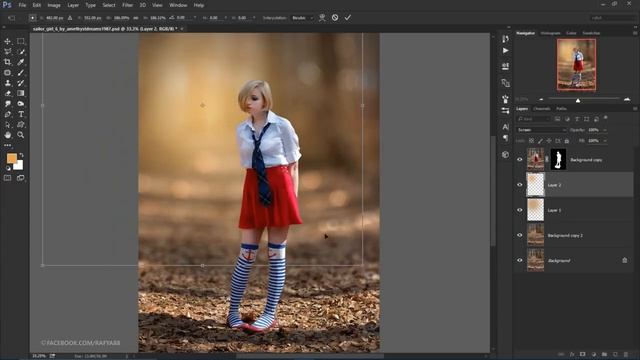Open the Filter menu

click(127, 5)
